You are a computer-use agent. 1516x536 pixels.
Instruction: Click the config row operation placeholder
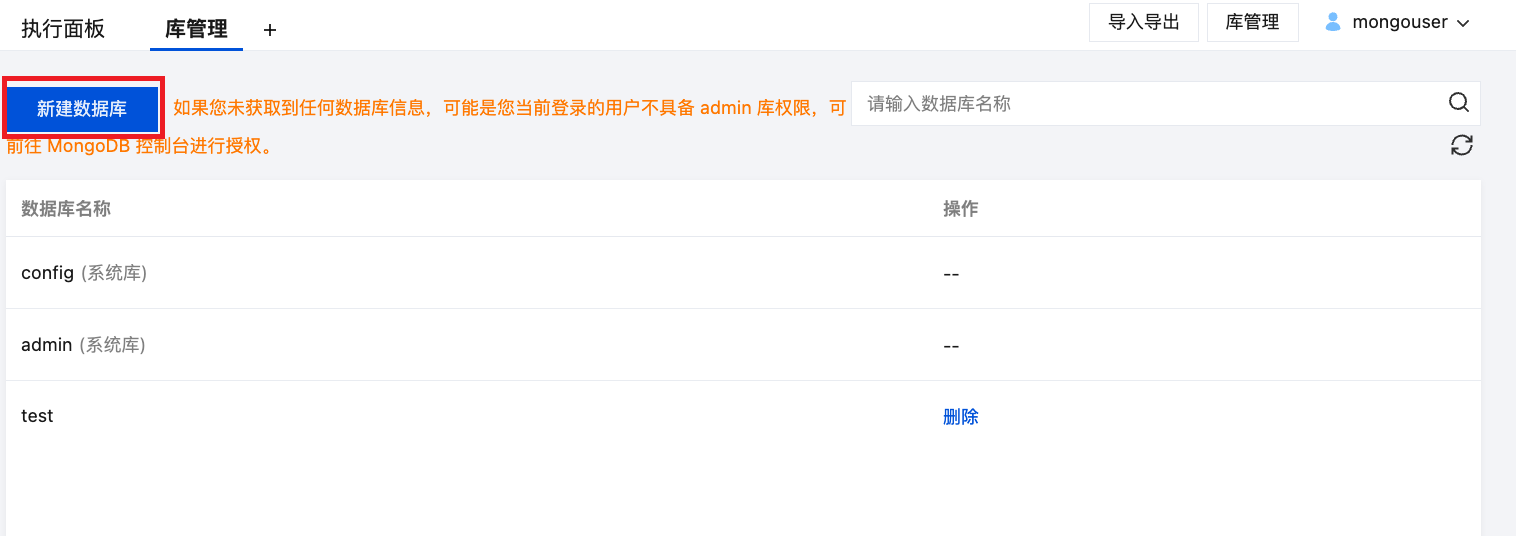pos(951,274)
